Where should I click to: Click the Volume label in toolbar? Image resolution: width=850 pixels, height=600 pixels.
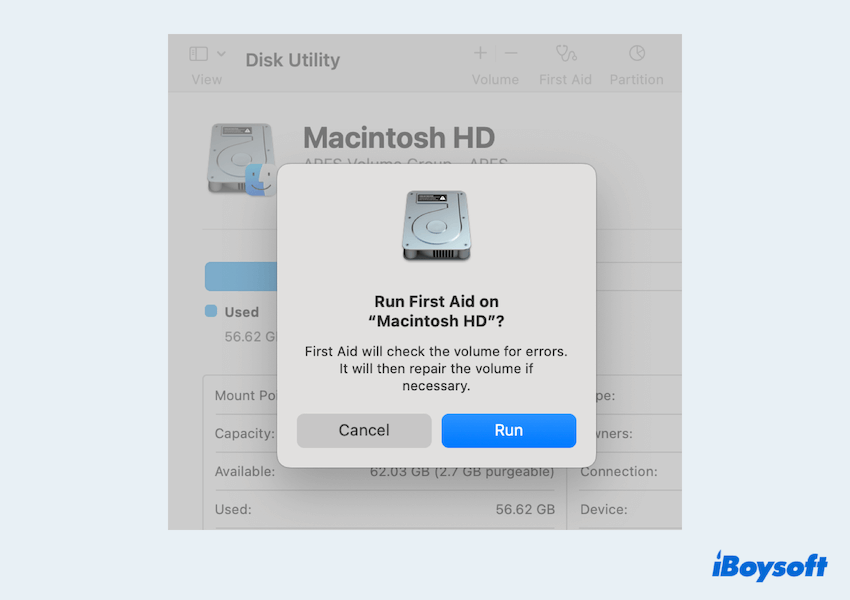(495, 79)
